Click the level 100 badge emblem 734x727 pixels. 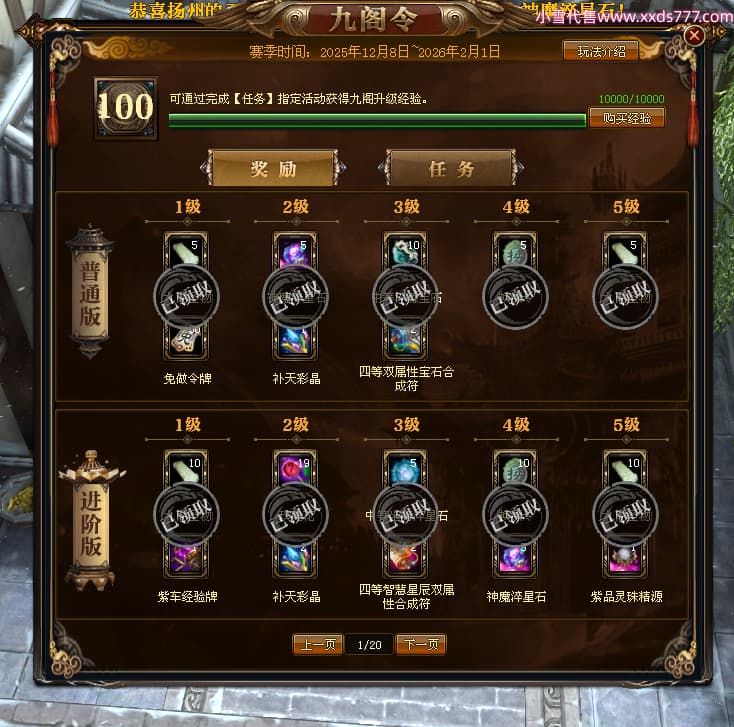point(126,108)
